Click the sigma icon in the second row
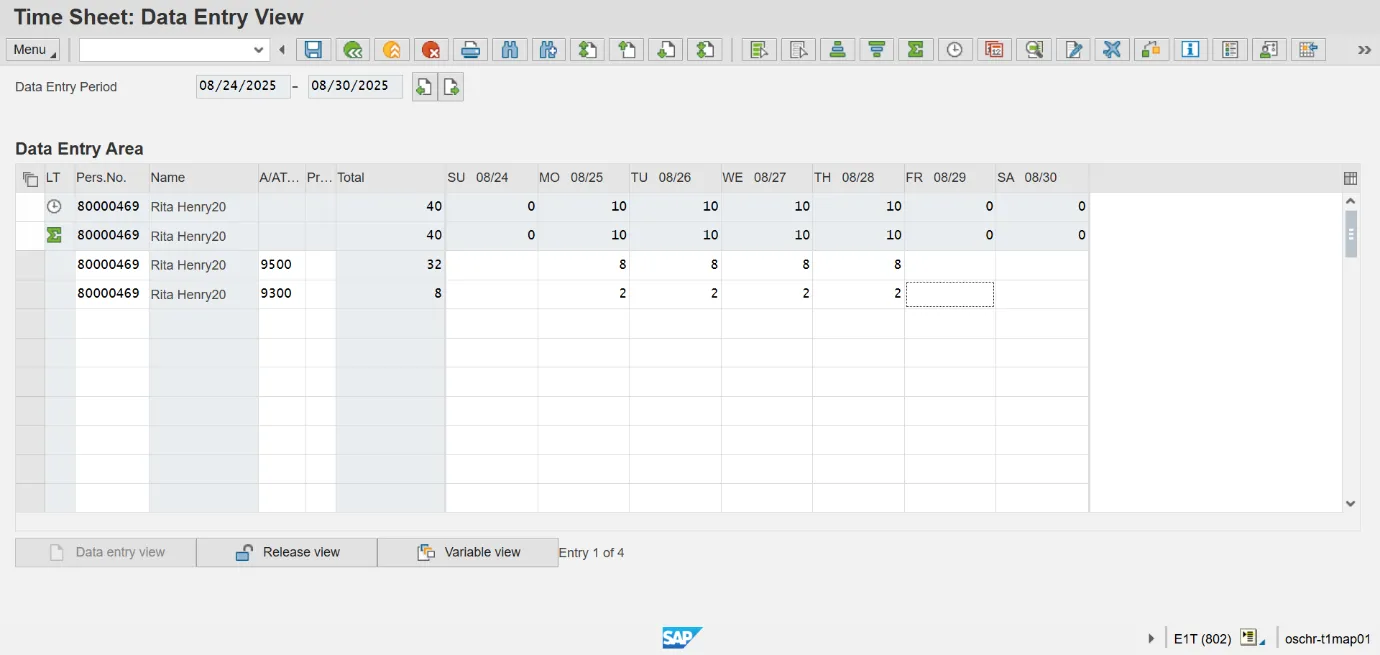The width and height of the screenshot is (1380, 655). point(54,235)
